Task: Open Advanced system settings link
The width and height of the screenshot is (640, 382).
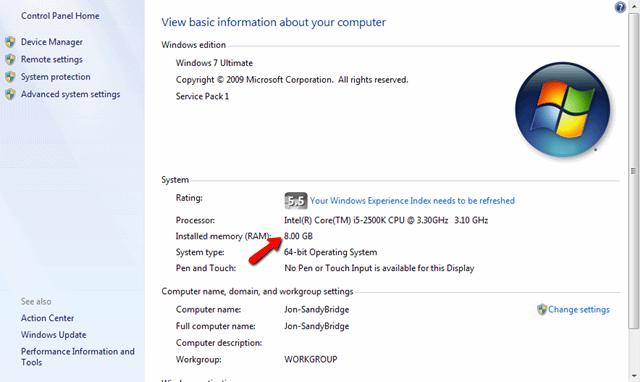Action: point(70,94)
